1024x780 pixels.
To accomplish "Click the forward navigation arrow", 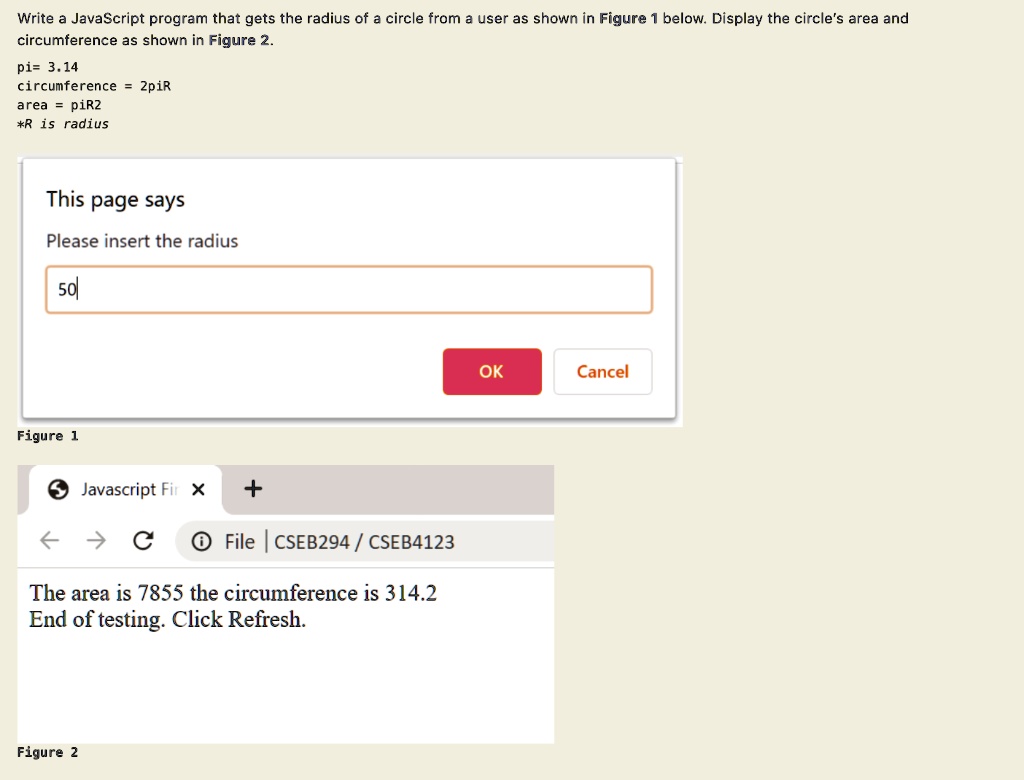I will (96, 540).
